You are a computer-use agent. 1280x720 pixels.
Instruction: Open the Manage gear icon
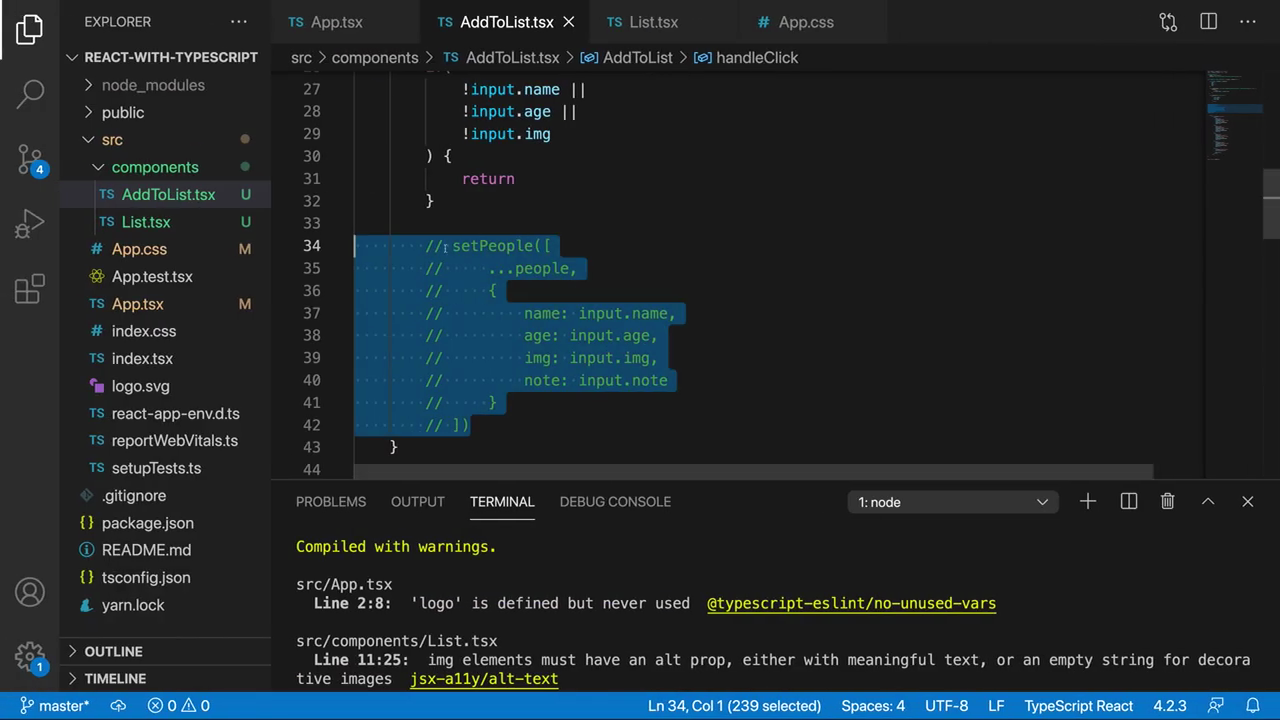(x=30, y=657)
